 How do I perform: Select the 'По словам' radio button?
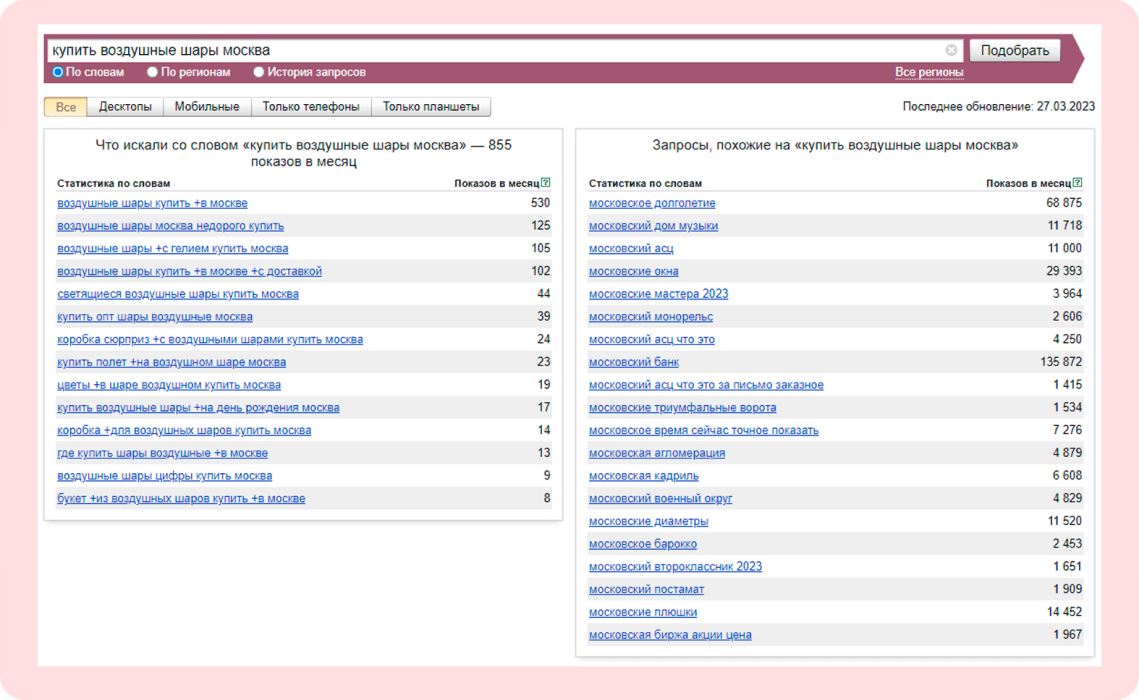58,72
